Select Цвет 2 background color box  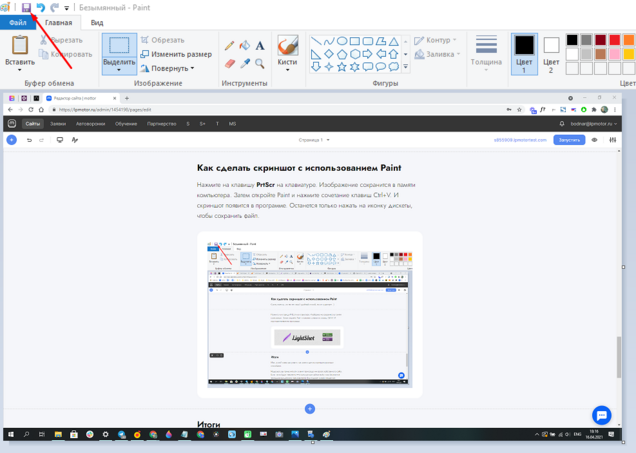coord(551,54)
